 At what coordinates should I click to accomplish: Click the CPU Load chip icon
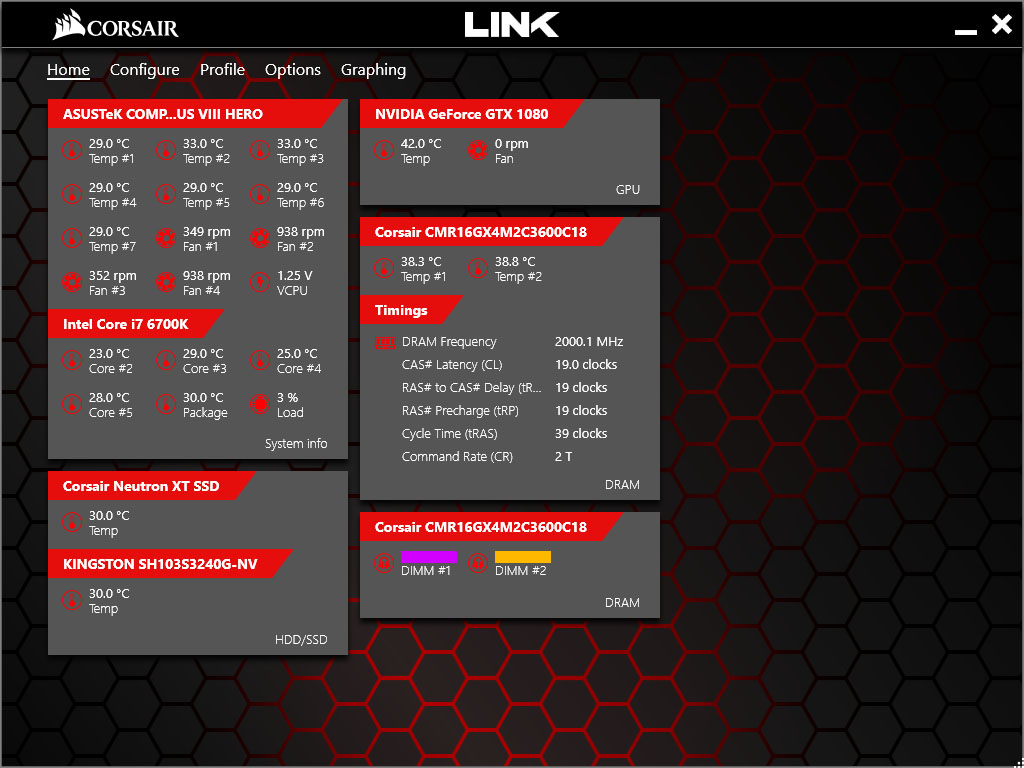(260, 404)
